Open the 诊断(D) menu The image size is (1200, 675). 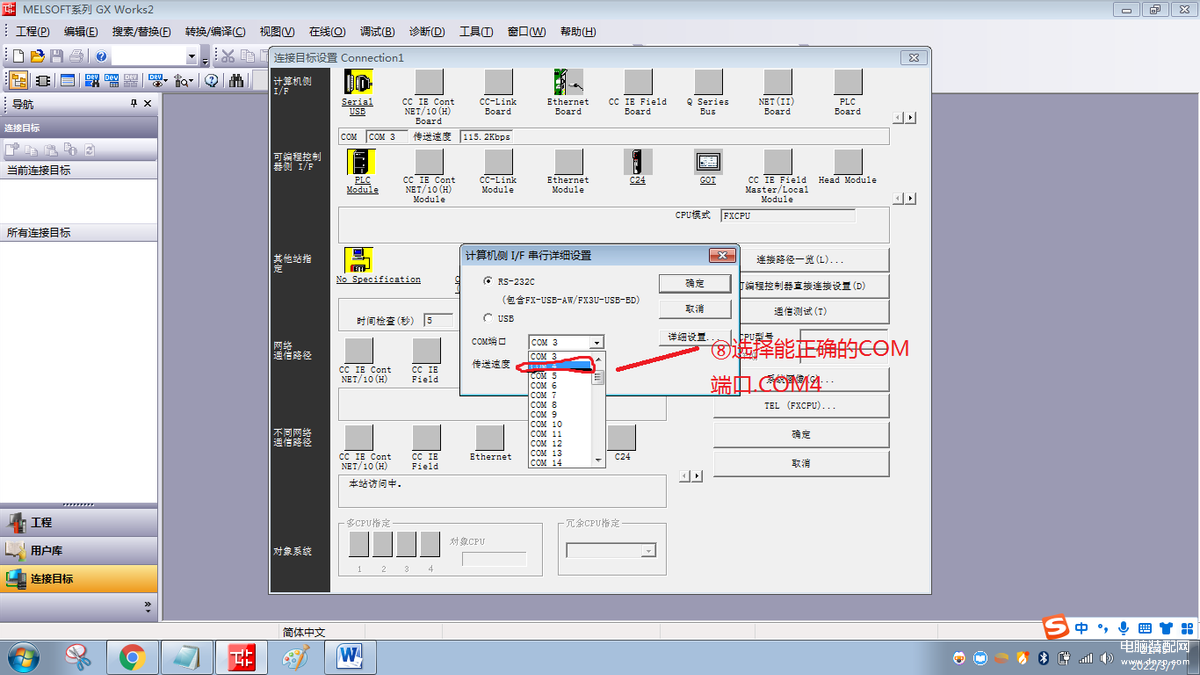pyautogui.click(x=427, y=32)
